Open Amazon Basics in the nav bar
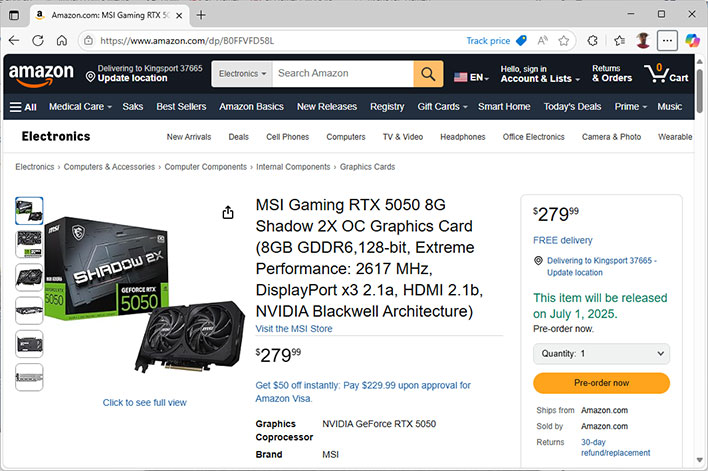 tap(251, 107)
